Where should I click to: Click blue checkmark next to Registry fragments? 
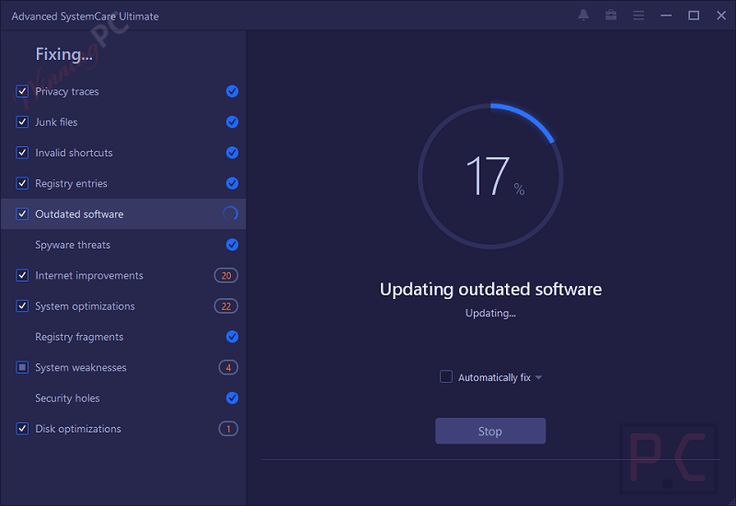pyautogui.click(x=232, y=337)
